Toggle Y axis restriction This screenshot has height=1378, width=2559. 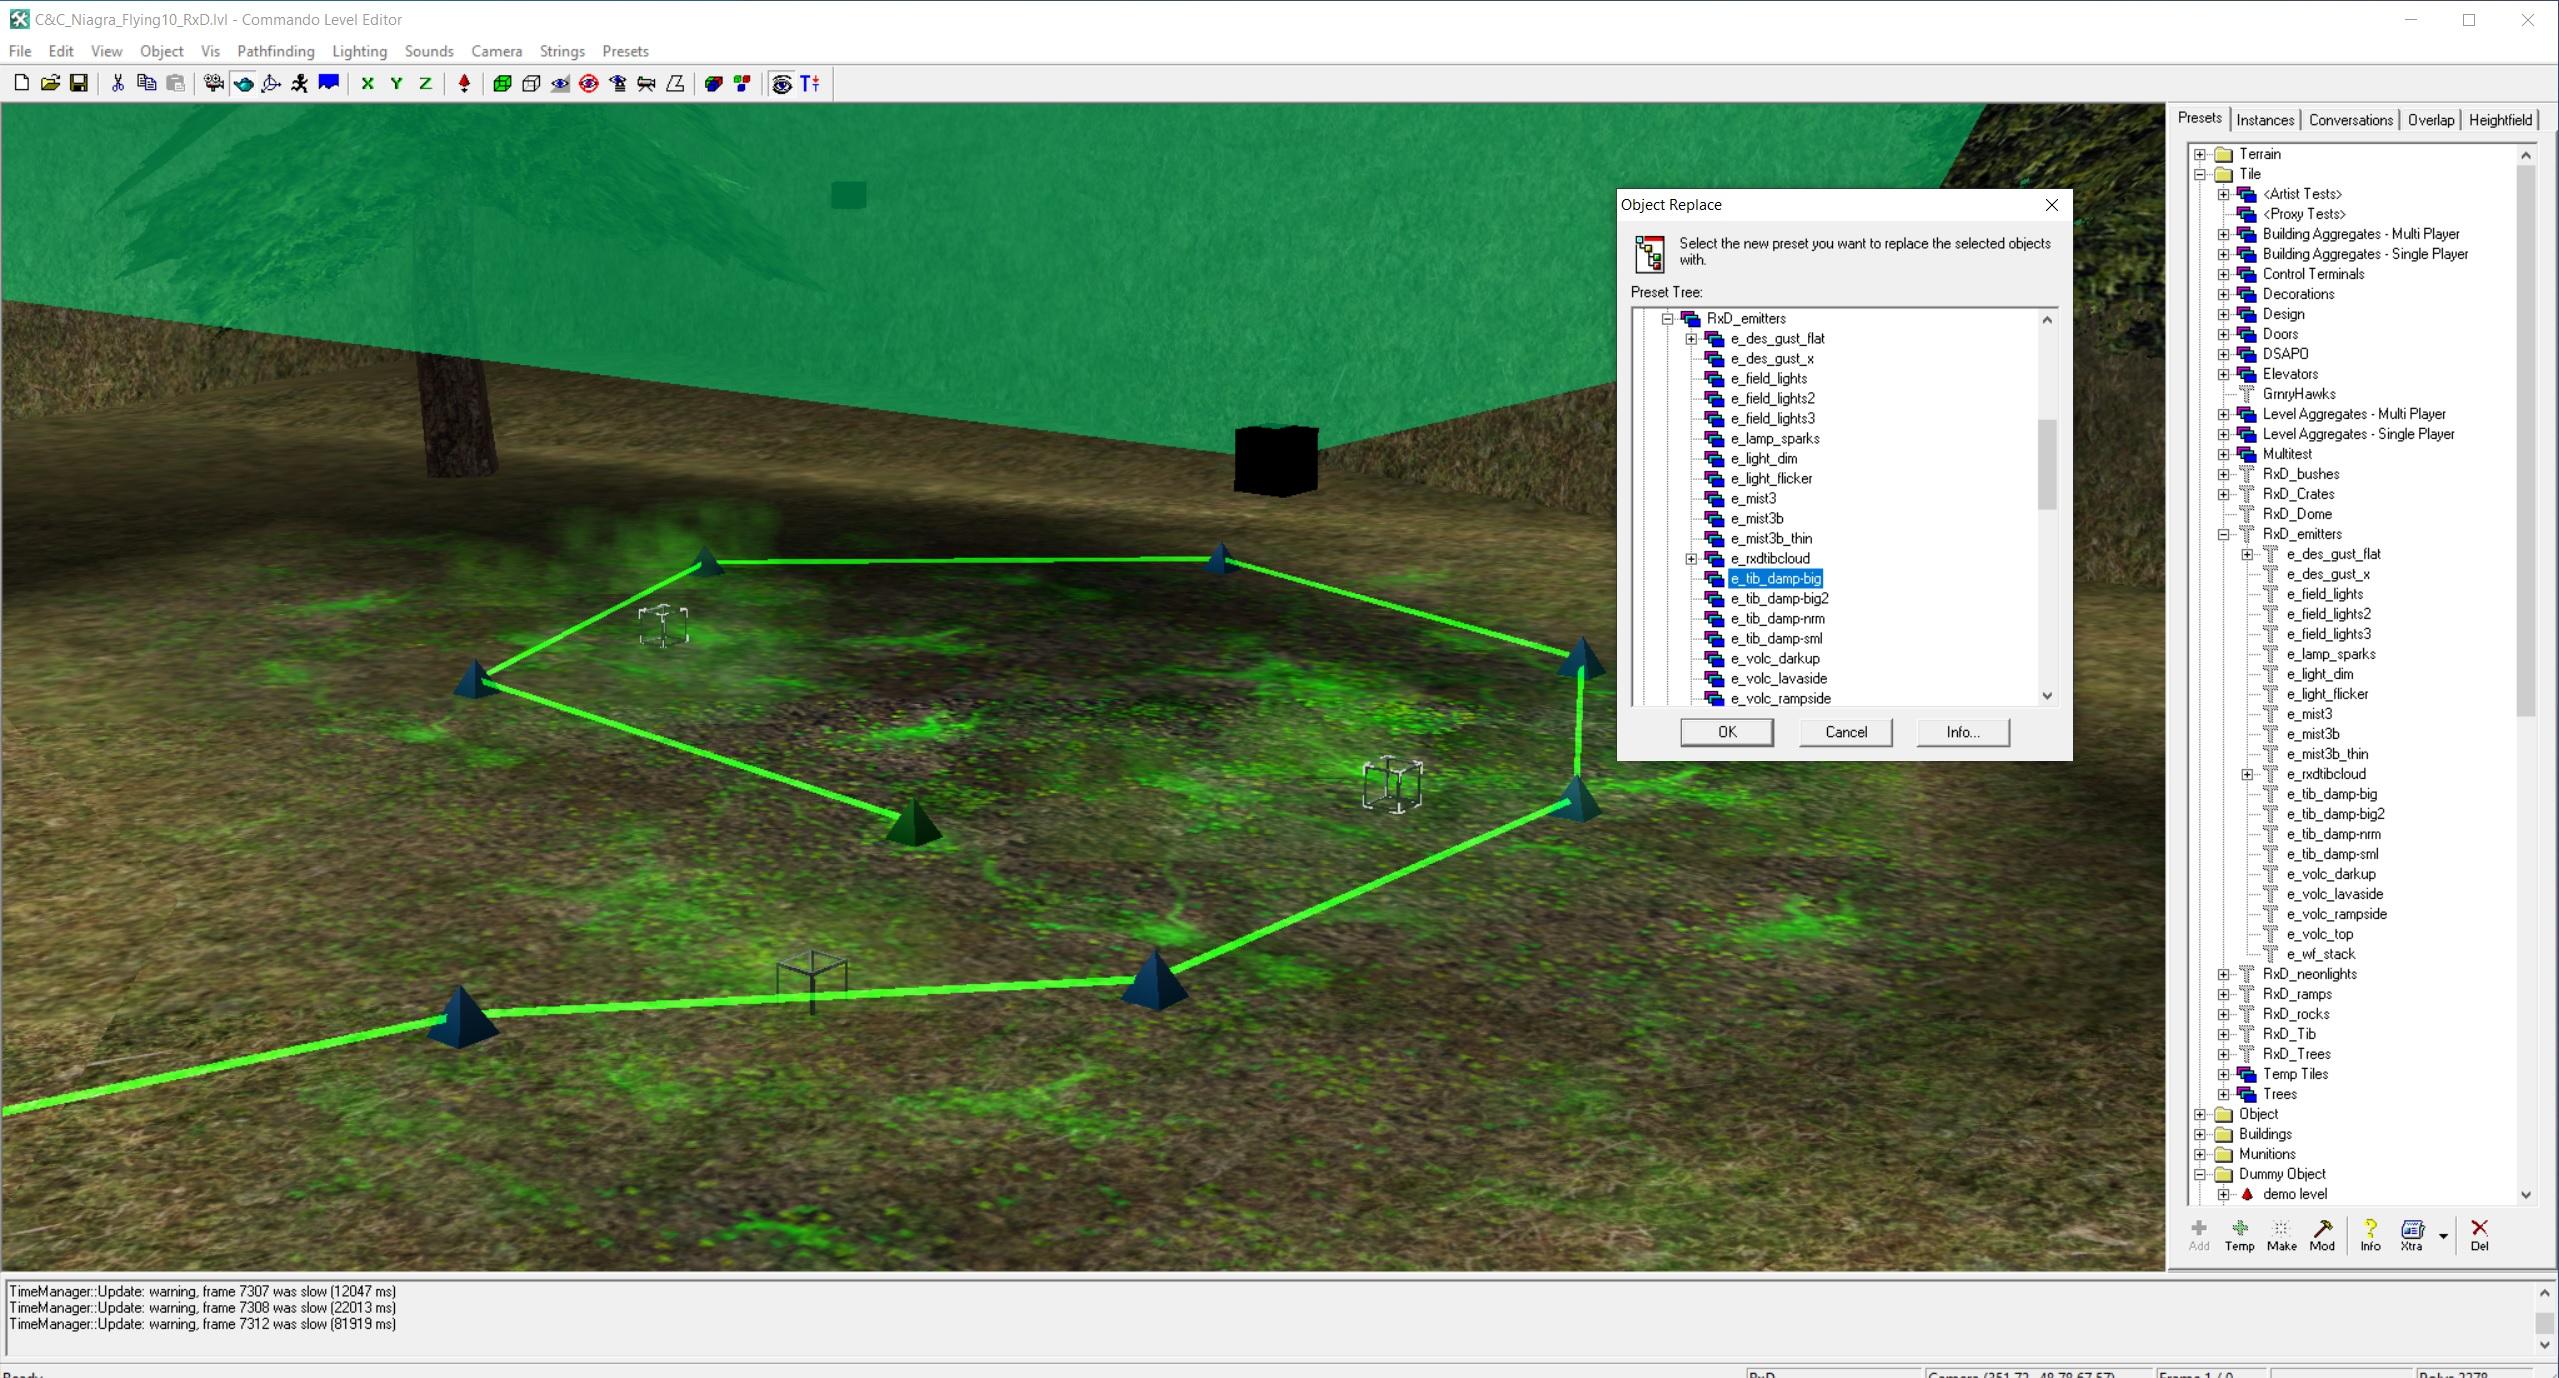tap(396, 84)
